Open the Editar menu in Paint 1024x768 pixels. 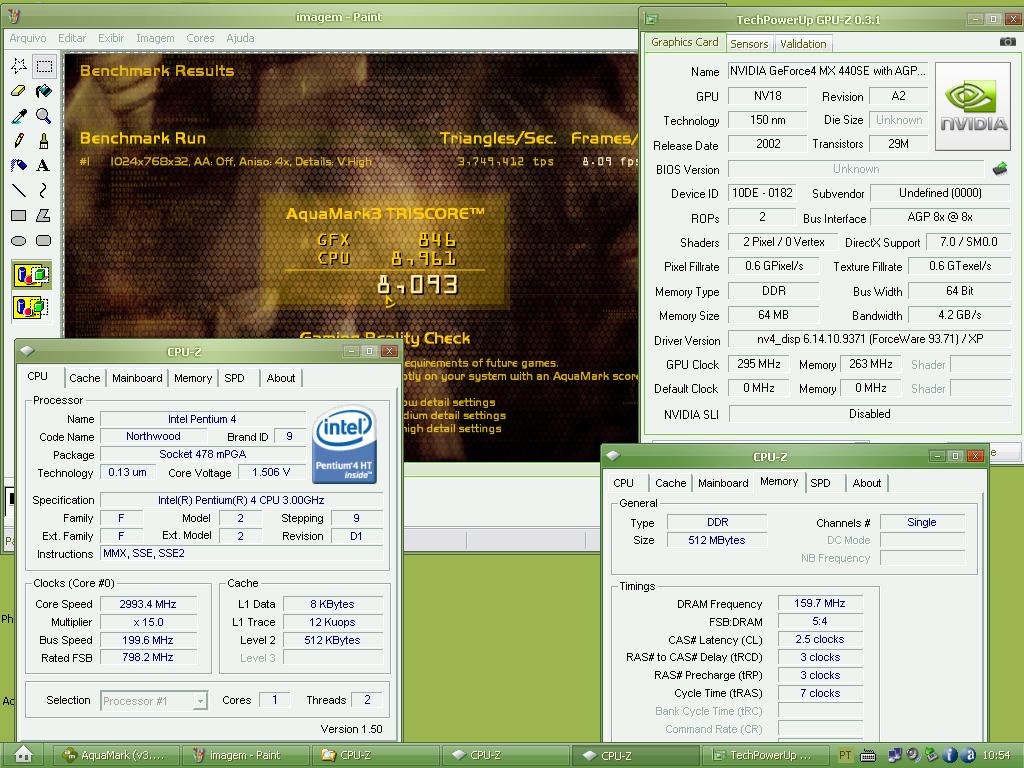point(72,38)
